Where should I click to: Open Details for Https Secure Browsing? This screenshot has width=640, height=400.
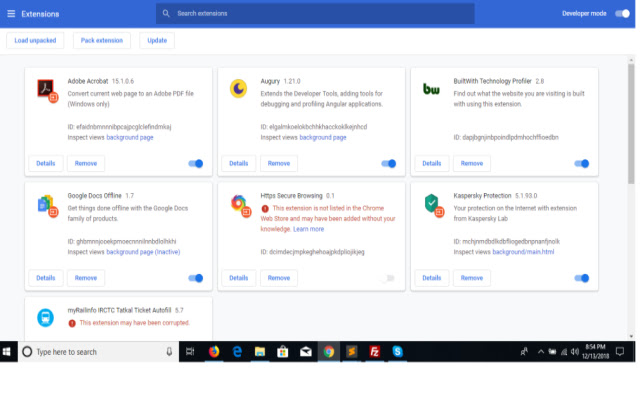[239, 278]
